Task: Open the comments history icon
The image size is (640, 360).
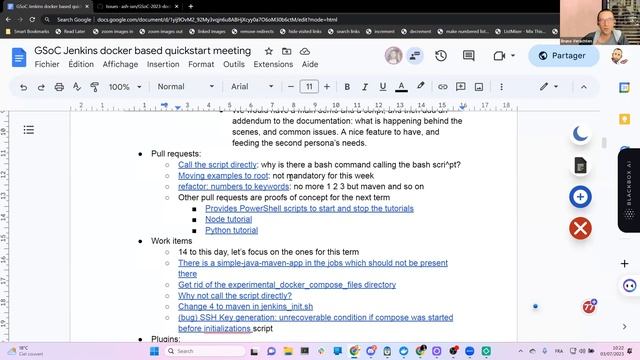Action: click(469, 56)
